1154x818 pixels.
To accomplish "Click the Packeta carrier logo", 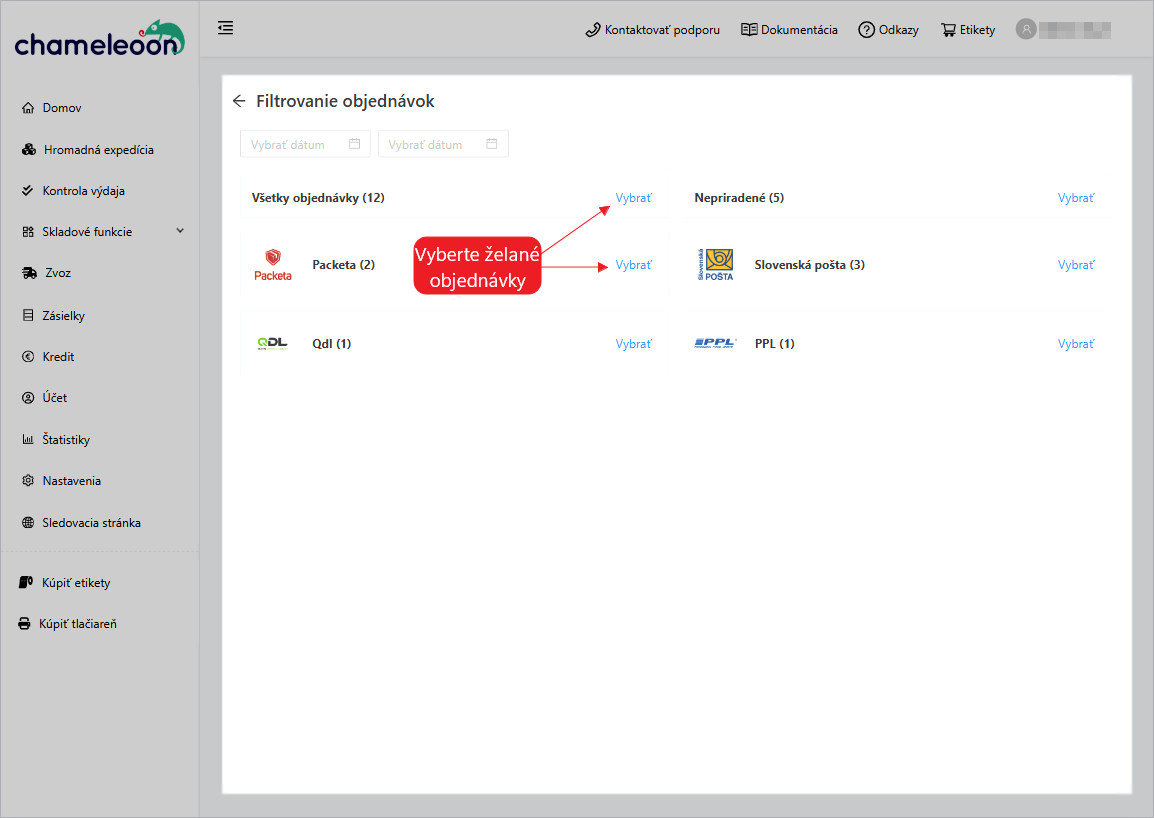I will (273, 265).
